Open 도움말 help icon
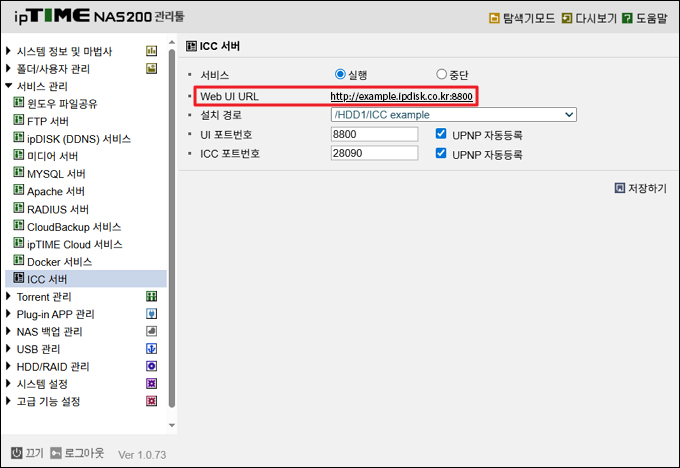This screenshot has height=468, width=680. tap(627, 18)
